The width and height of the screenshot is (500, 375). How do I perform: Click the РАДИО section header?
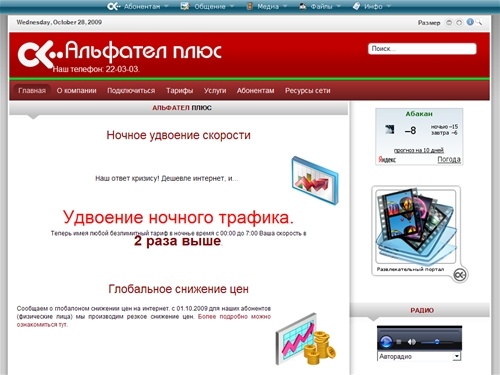tap(422, 310)
